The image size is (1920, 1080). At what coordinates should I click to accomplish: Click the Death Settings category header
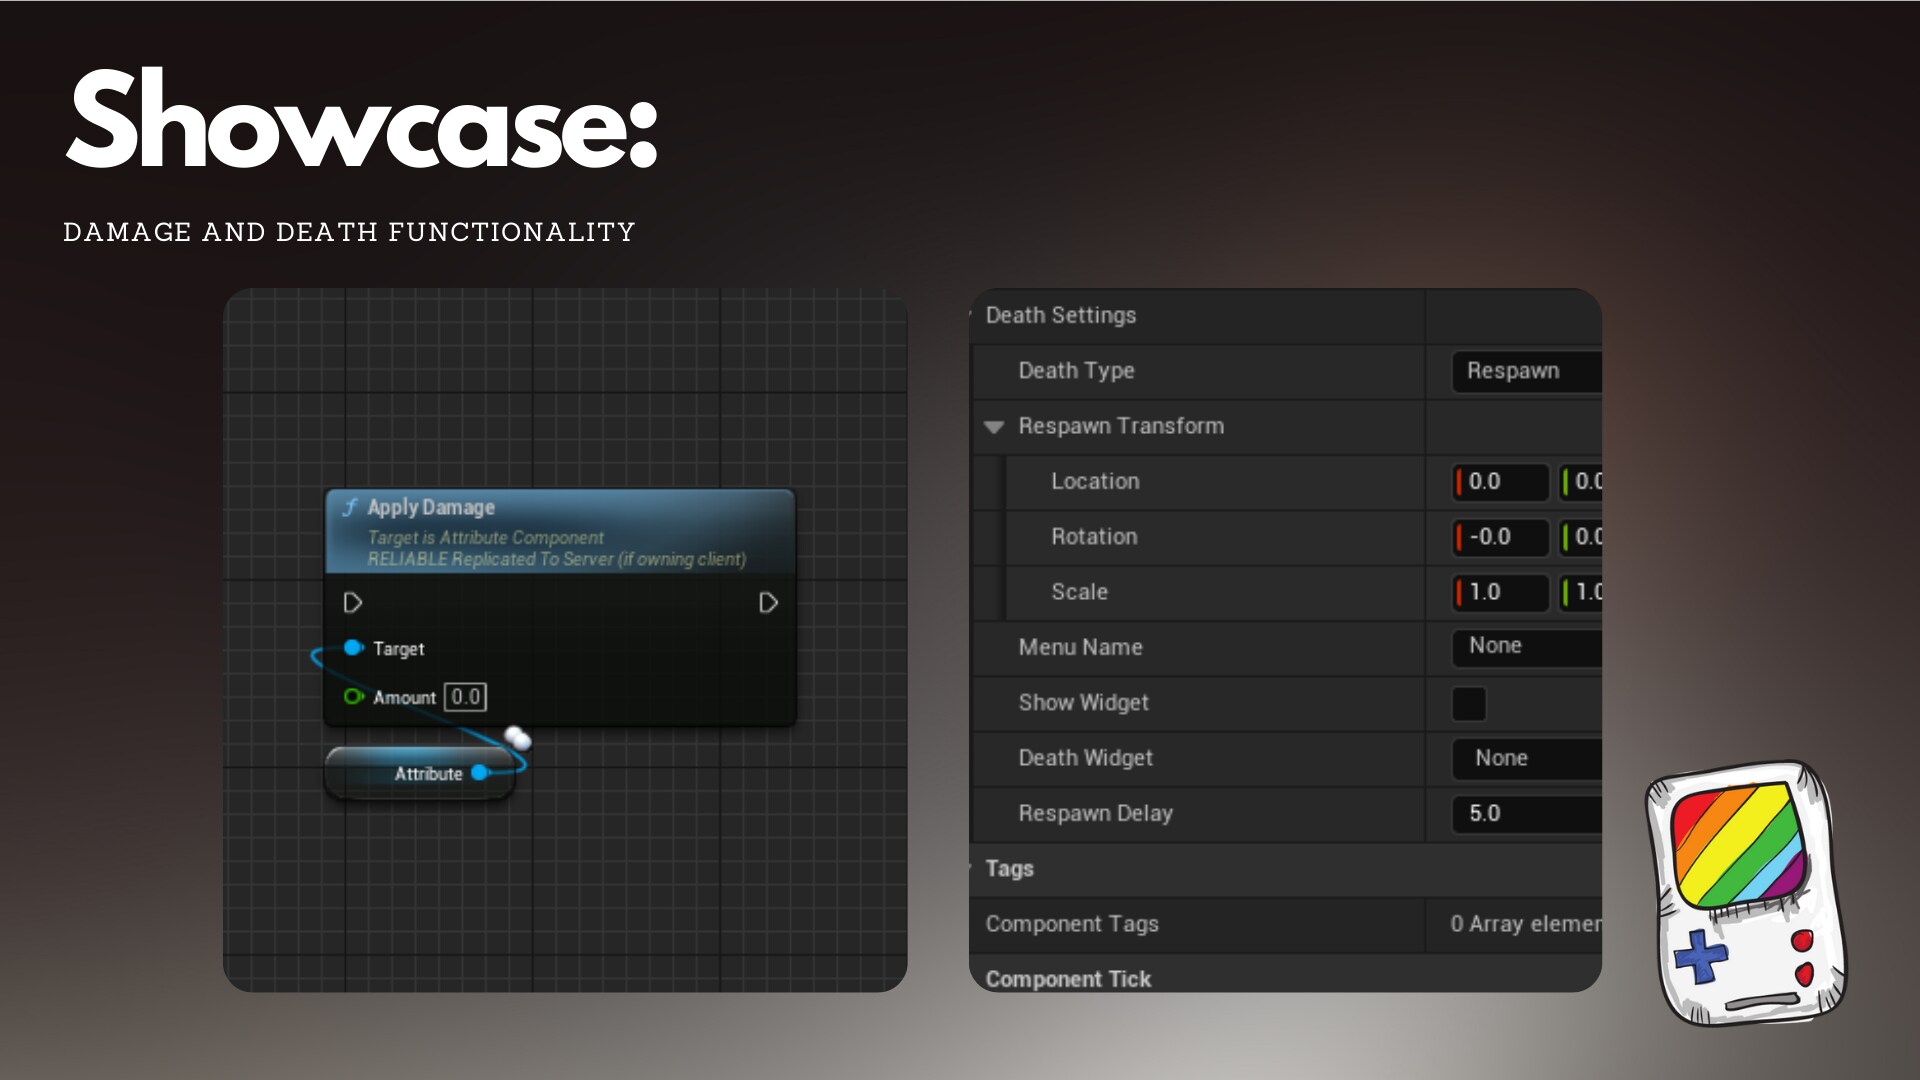point(1061,316)
